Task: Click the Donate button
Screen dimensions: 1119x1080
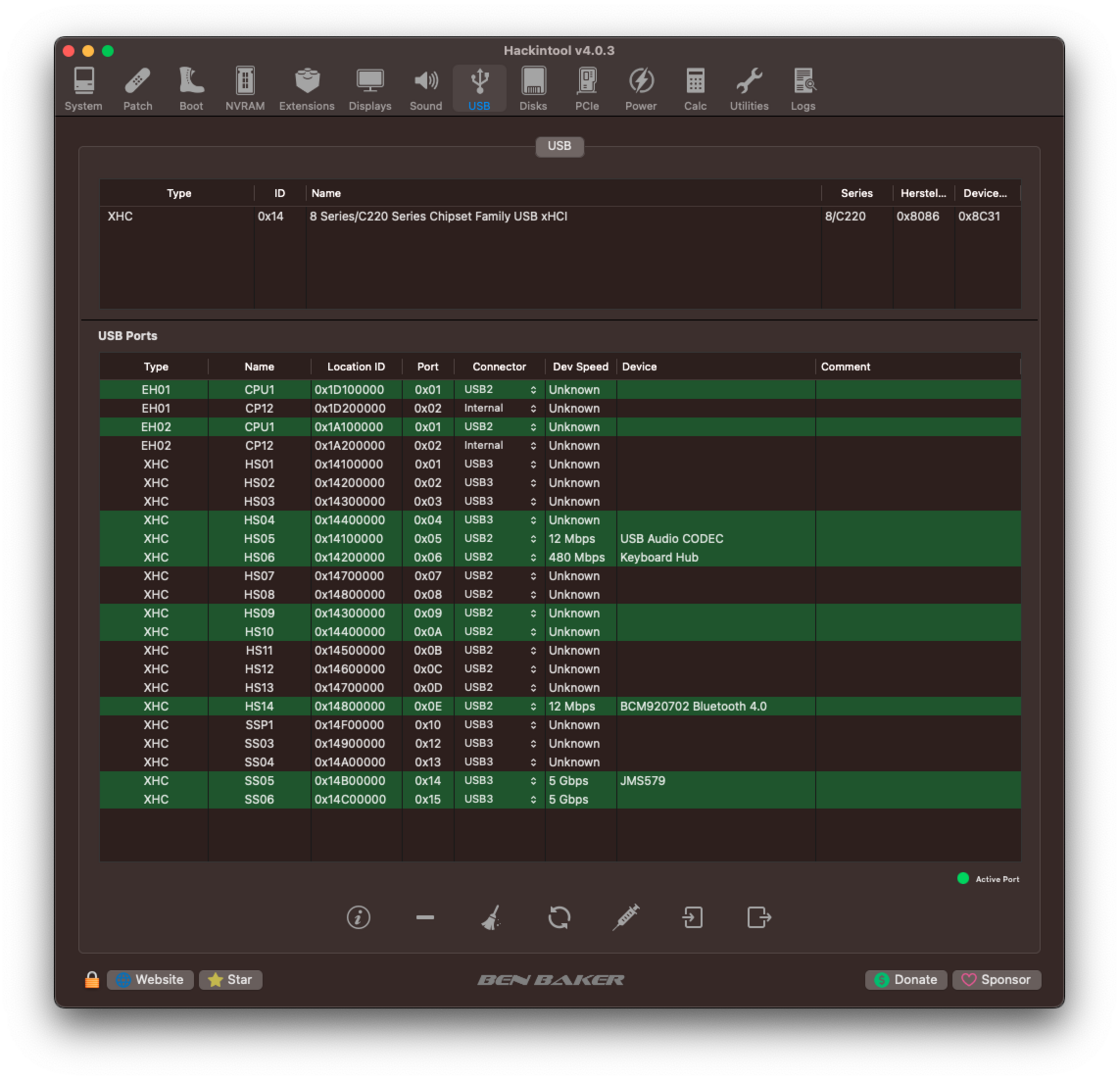Action: coord(906,980)
